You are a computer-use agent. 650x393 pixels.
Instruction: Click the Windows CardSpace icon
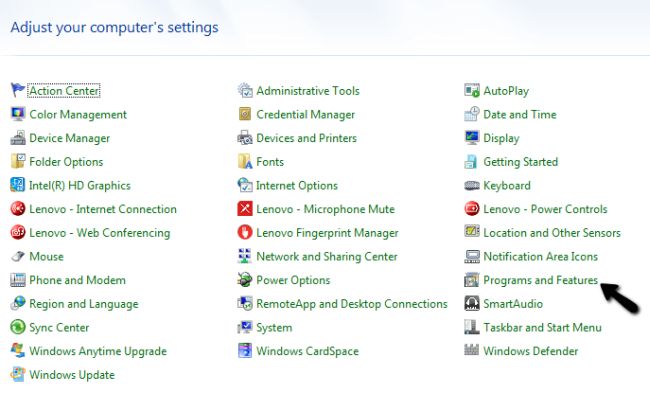pos(245,351)
